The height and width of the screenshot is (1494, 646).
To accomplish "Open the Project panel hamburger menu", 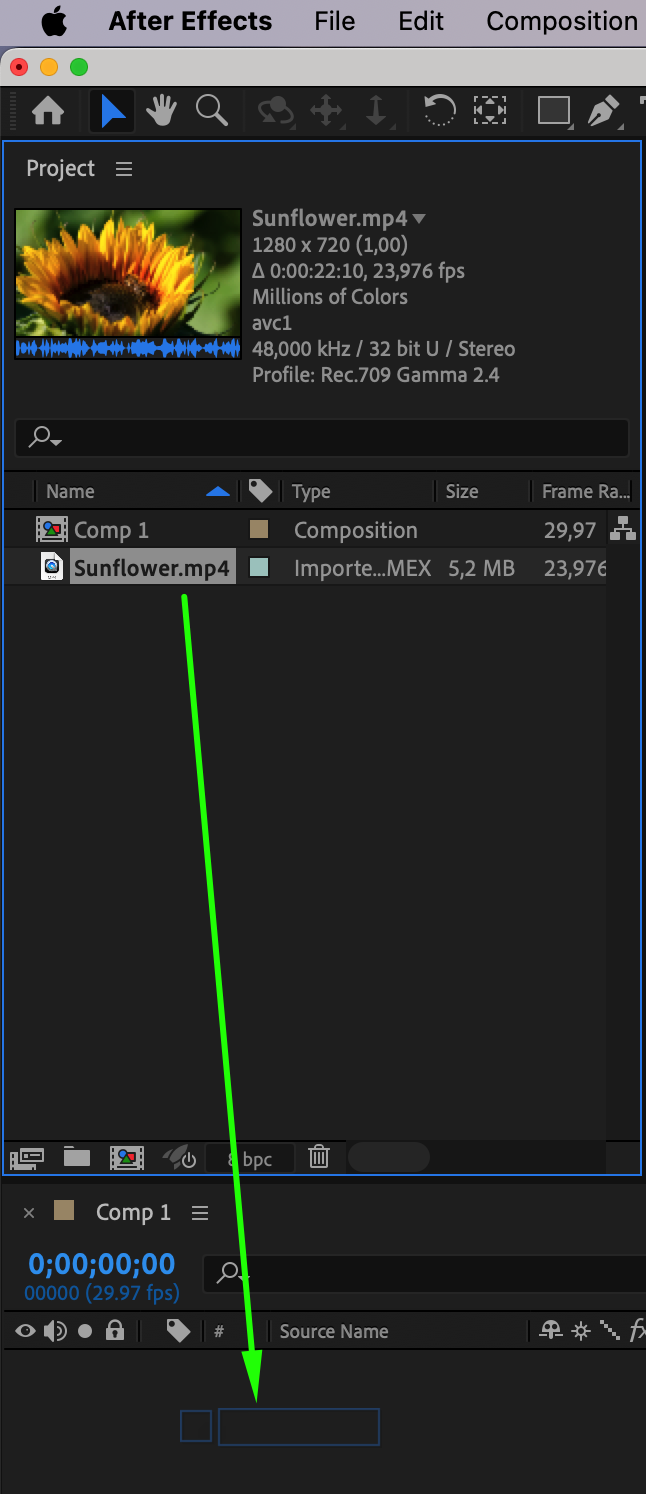I will point(124,169).
